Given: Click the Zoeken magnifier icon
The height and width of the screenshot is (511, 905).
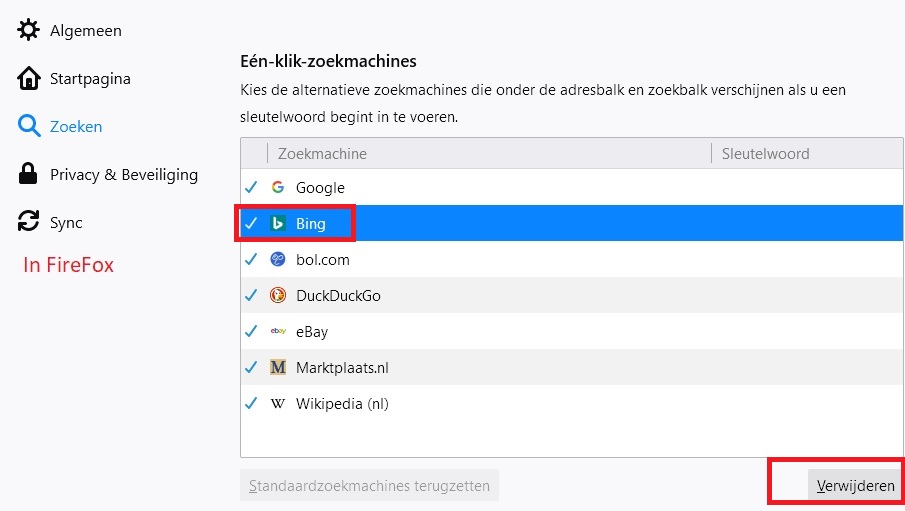Looking at the screenshot, I should coord(28,126).
